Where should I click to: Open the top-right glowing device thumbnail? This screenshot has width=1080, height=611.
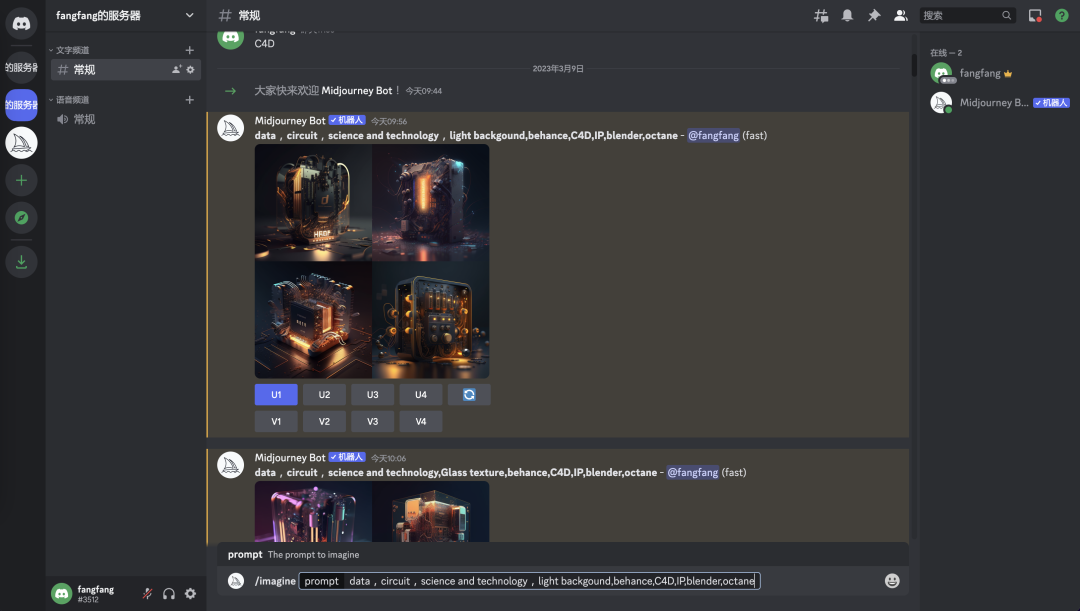pyautogui.click(x=431, y=203)
